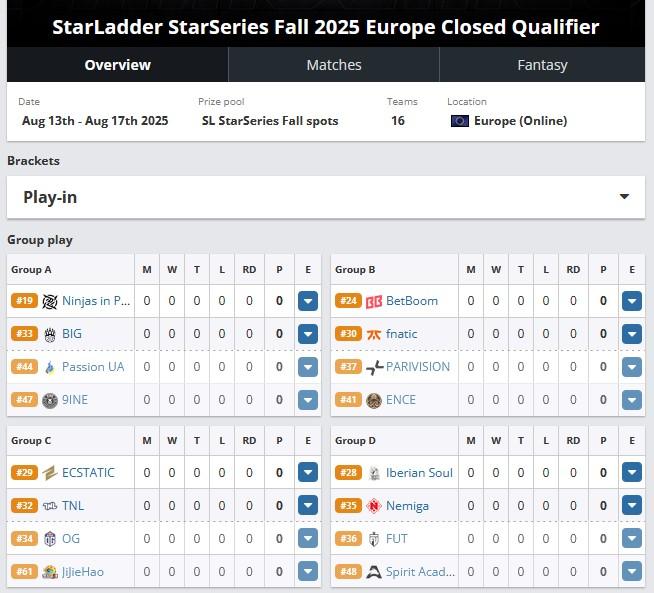This screenshot has width=654, height=593.
Task: Expand BIG row details arrow
Action: point(308,334)
